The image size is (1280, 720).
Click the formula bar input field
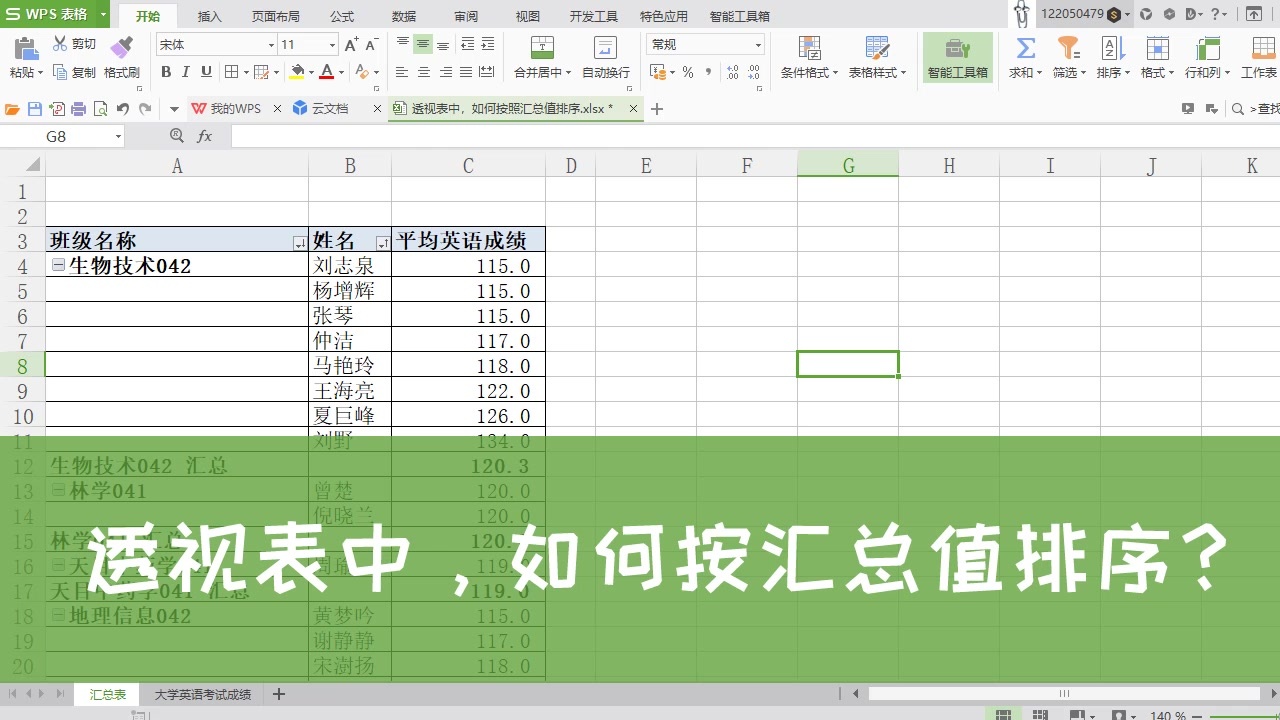(x=755, y=136)
